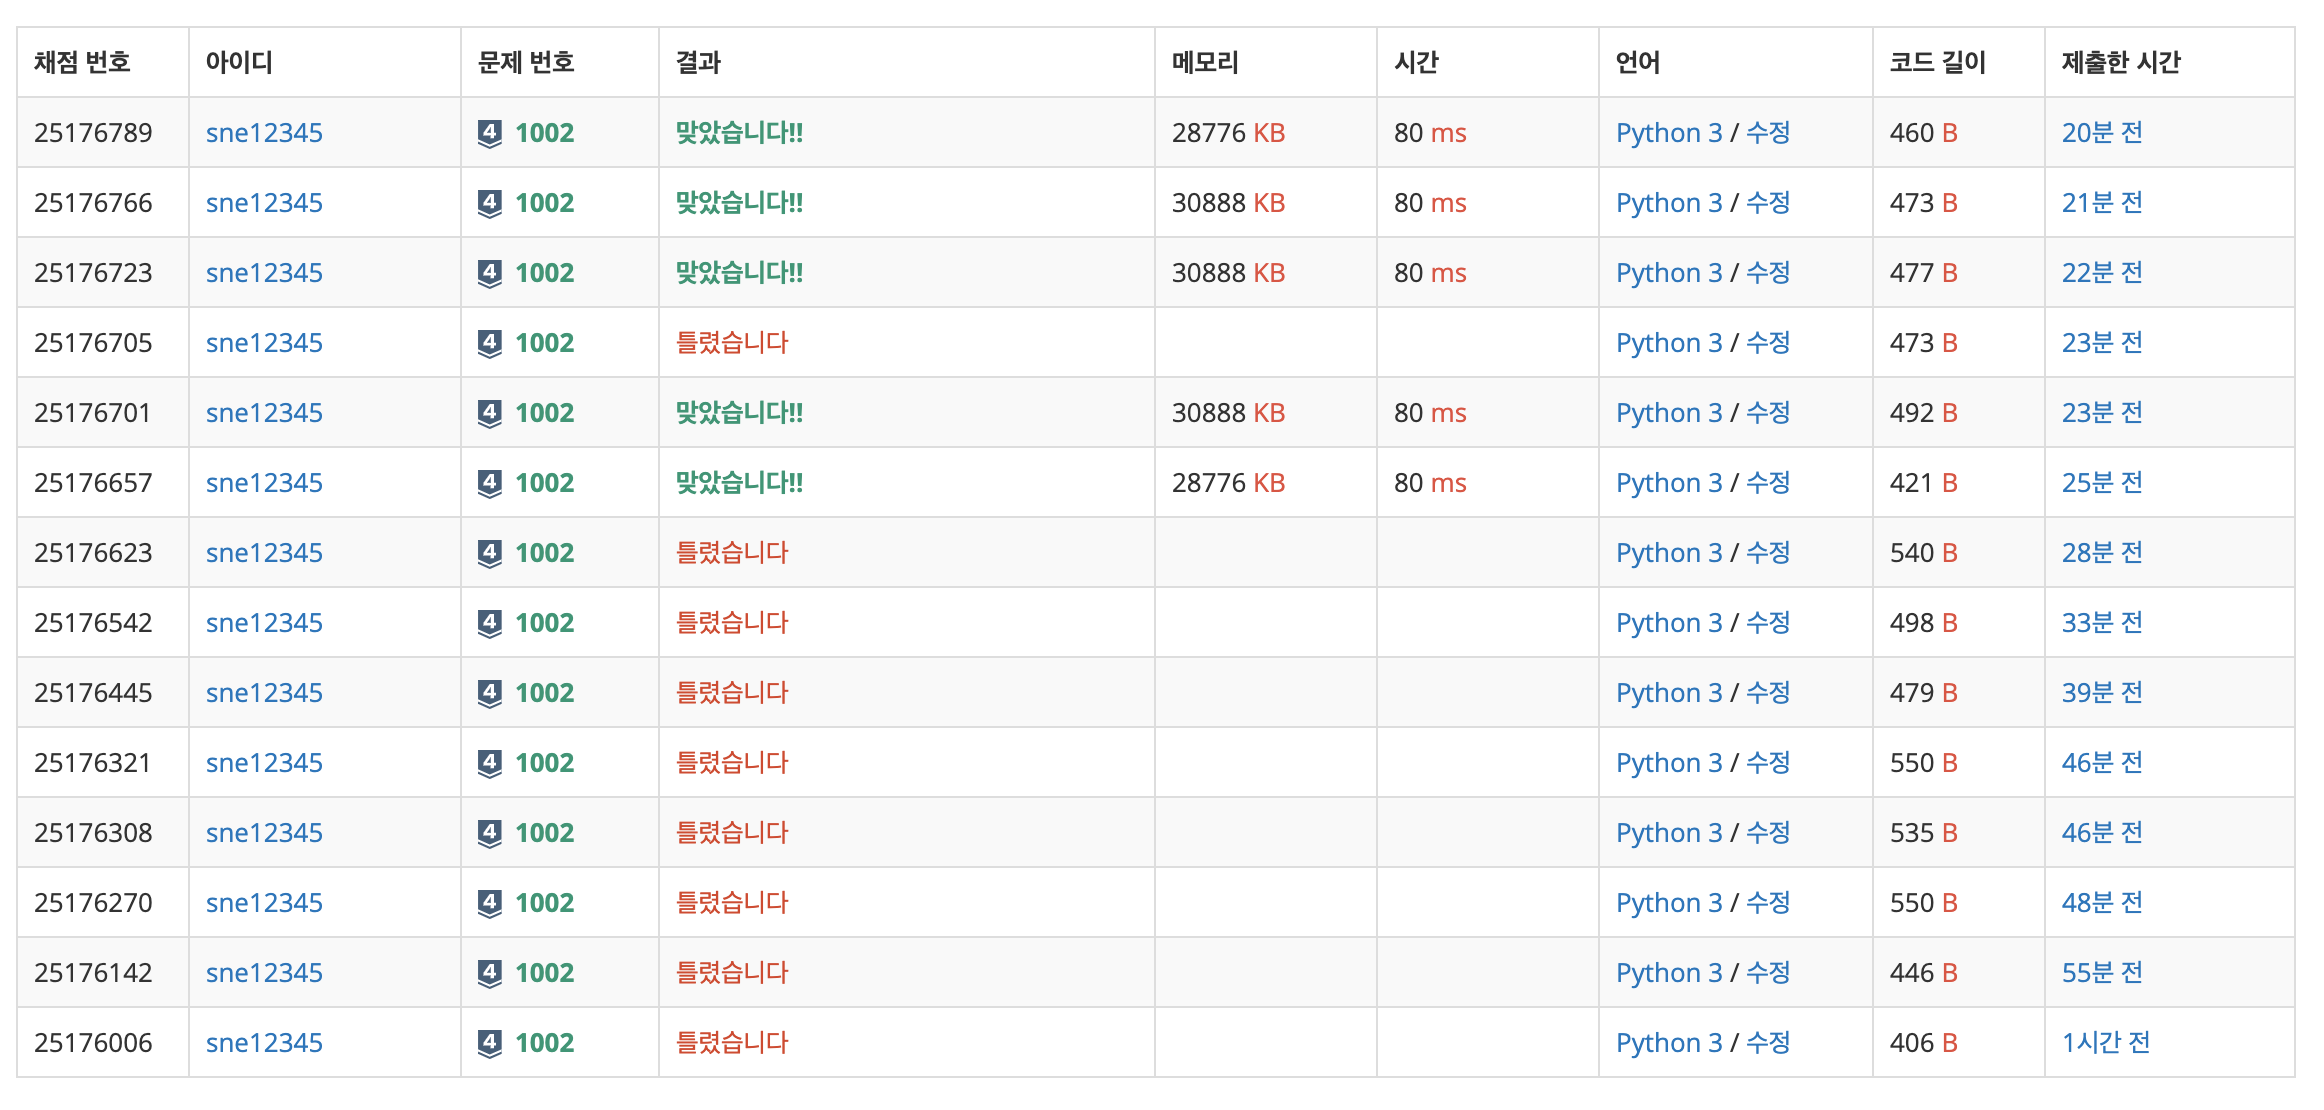Image resolution: width=2324 pixels, height=1110 pixels.
Task: Click problem 1002 link in row 25176270
Action: [544, 903]
